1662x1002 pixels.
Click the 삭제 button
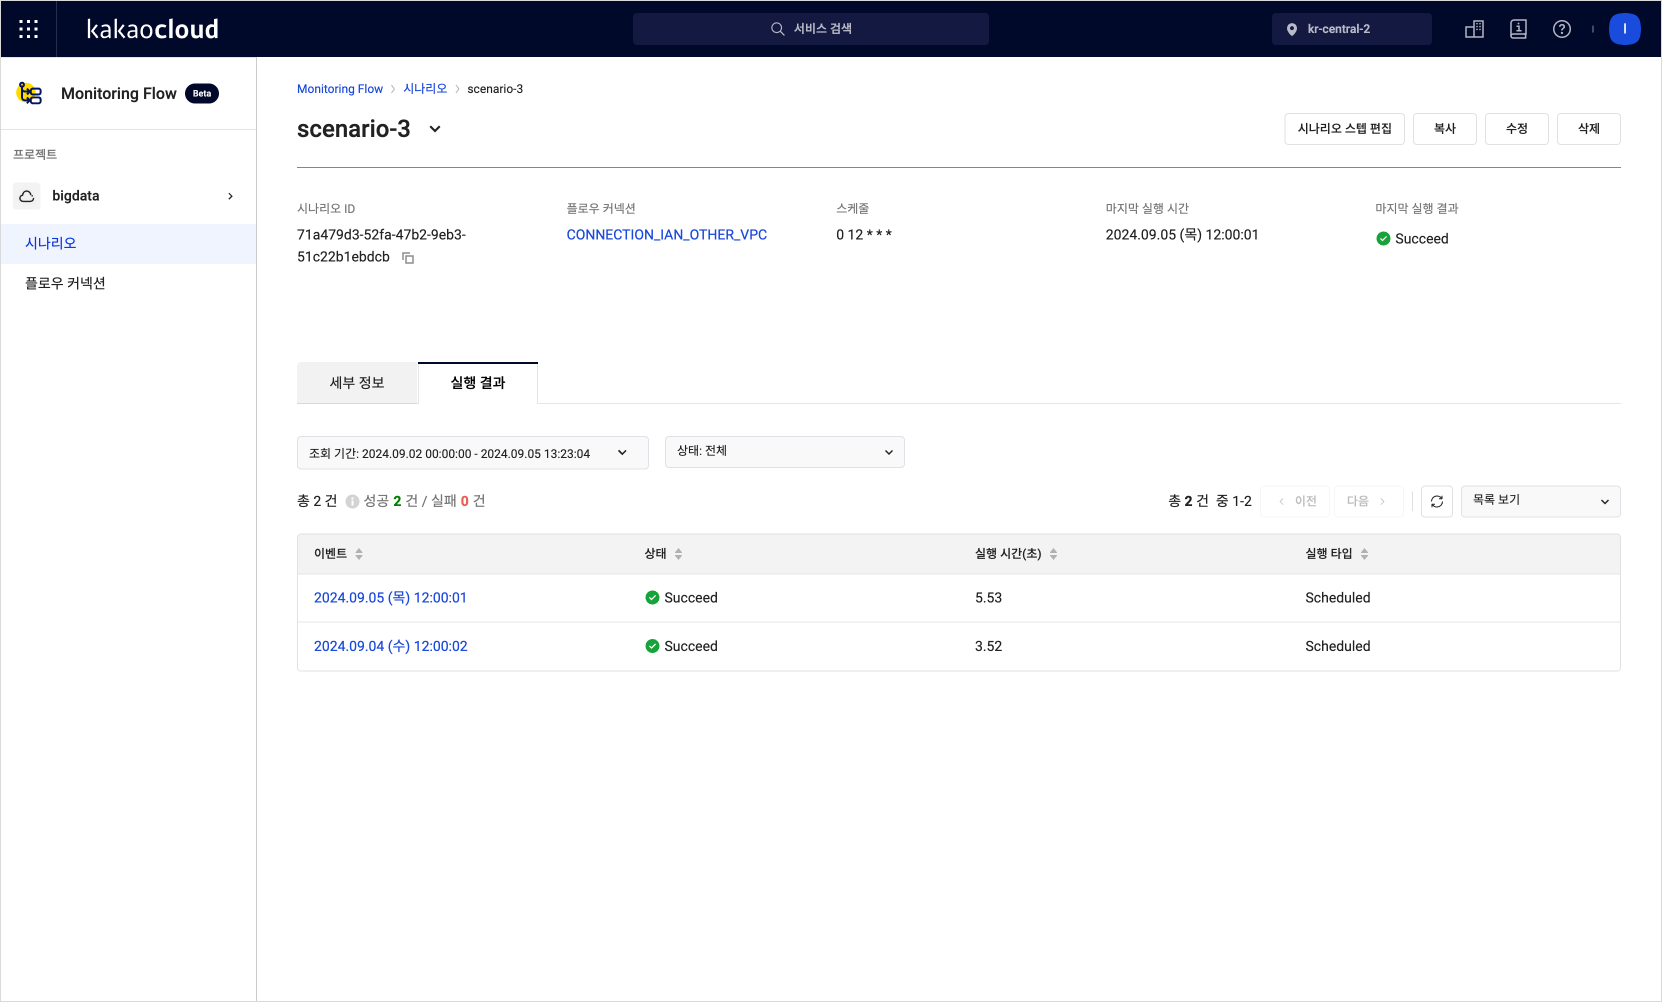(1589, 129)
